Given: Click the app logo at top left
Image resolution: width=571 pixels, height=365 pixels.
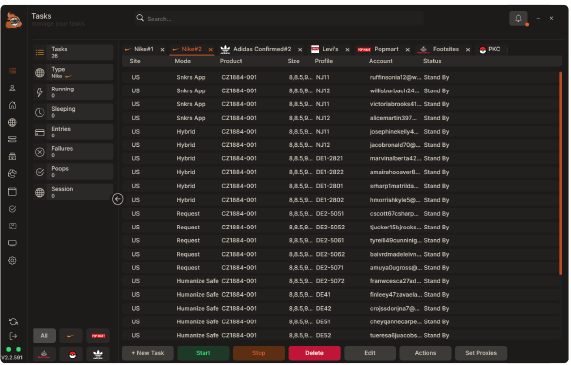Looking at the screenshot, I should pos(14,20).
